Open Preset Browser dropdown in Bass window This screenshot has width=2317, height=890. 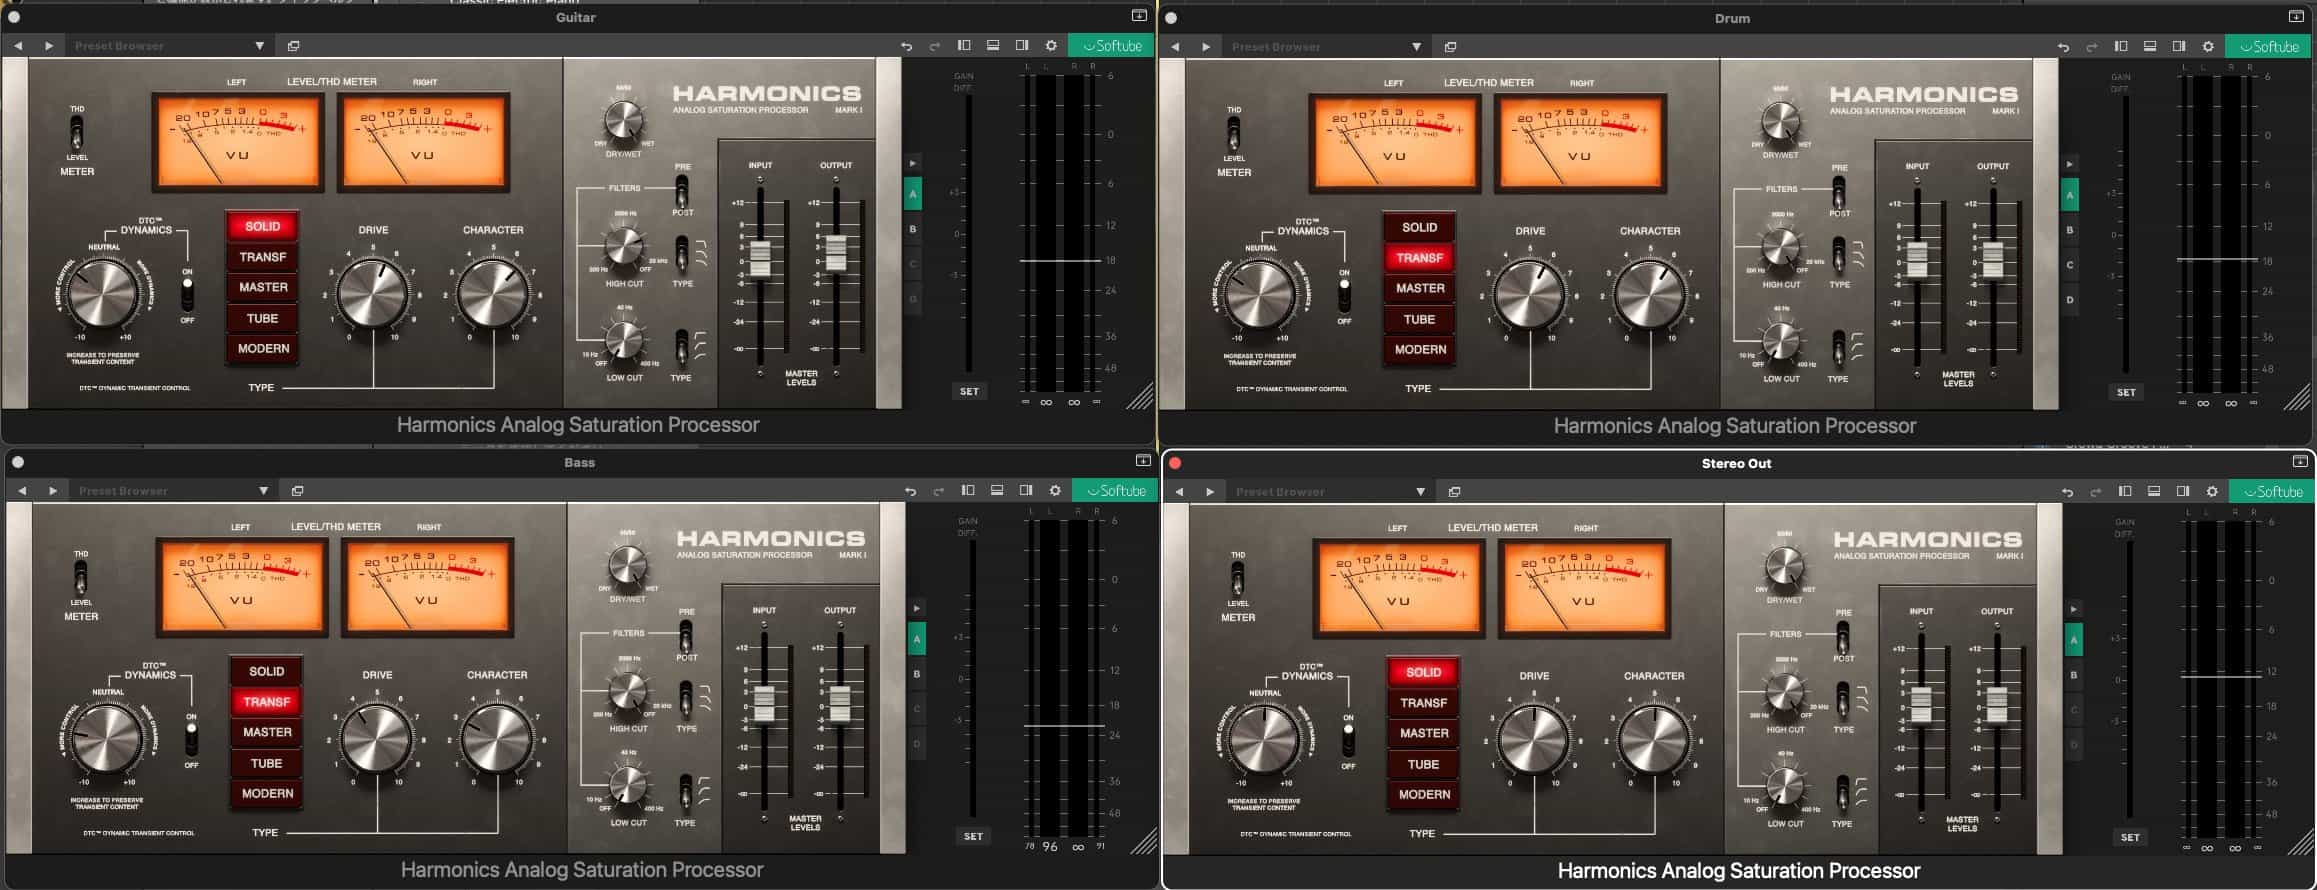tap(172, 491)
